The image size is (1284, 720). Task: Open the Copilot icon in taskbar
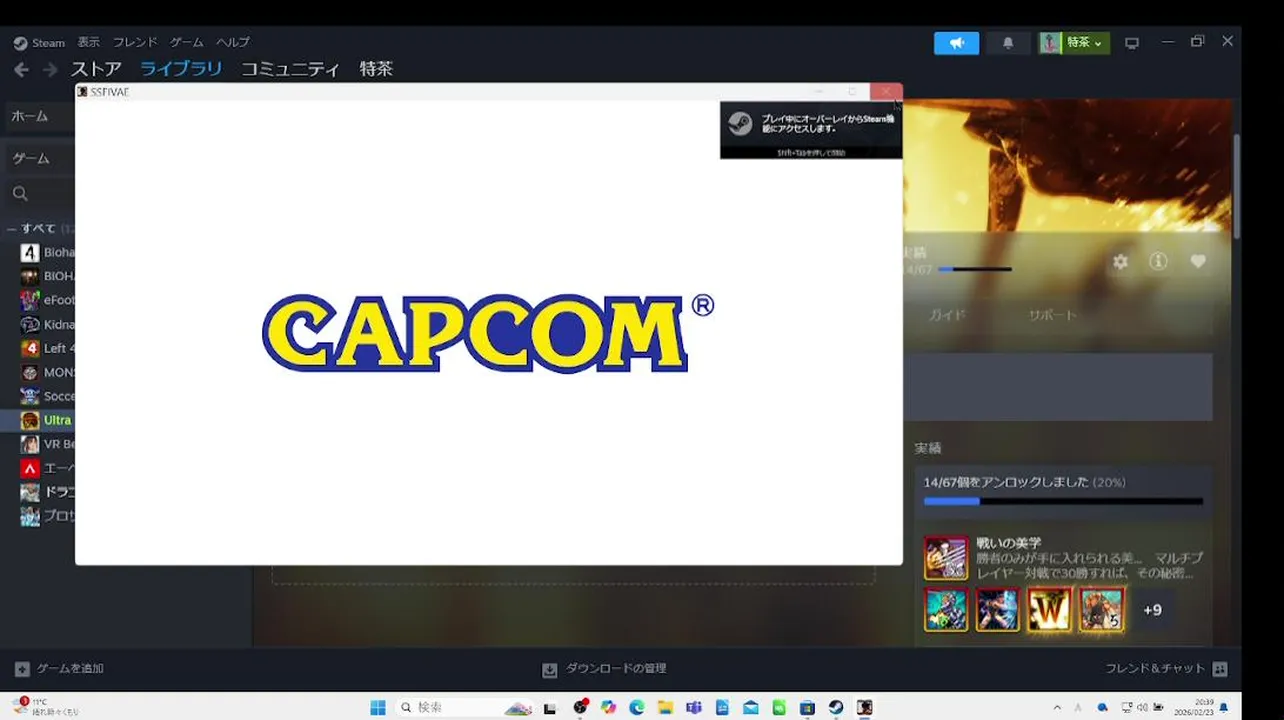[x=608, y=707]
